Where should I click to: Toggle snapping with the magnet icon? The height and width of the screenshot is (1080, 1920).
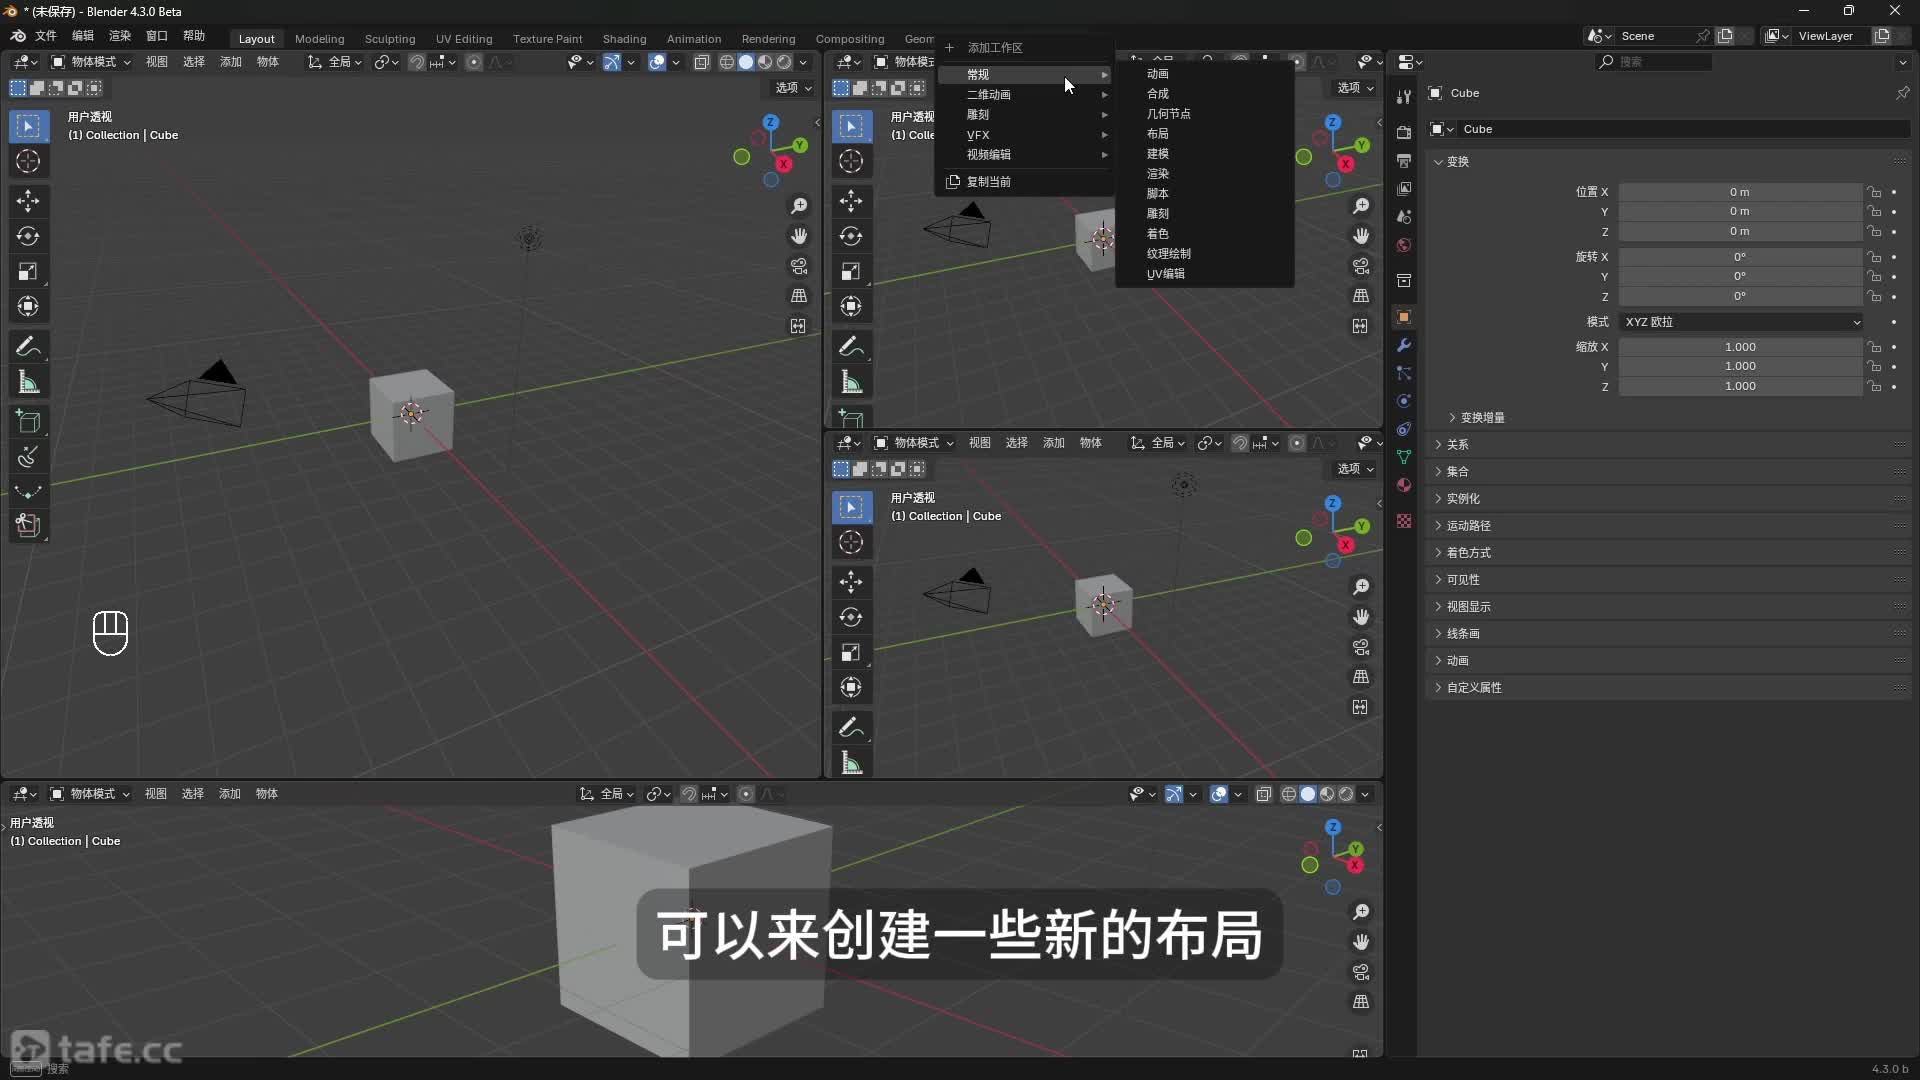[x=418, y=61]
